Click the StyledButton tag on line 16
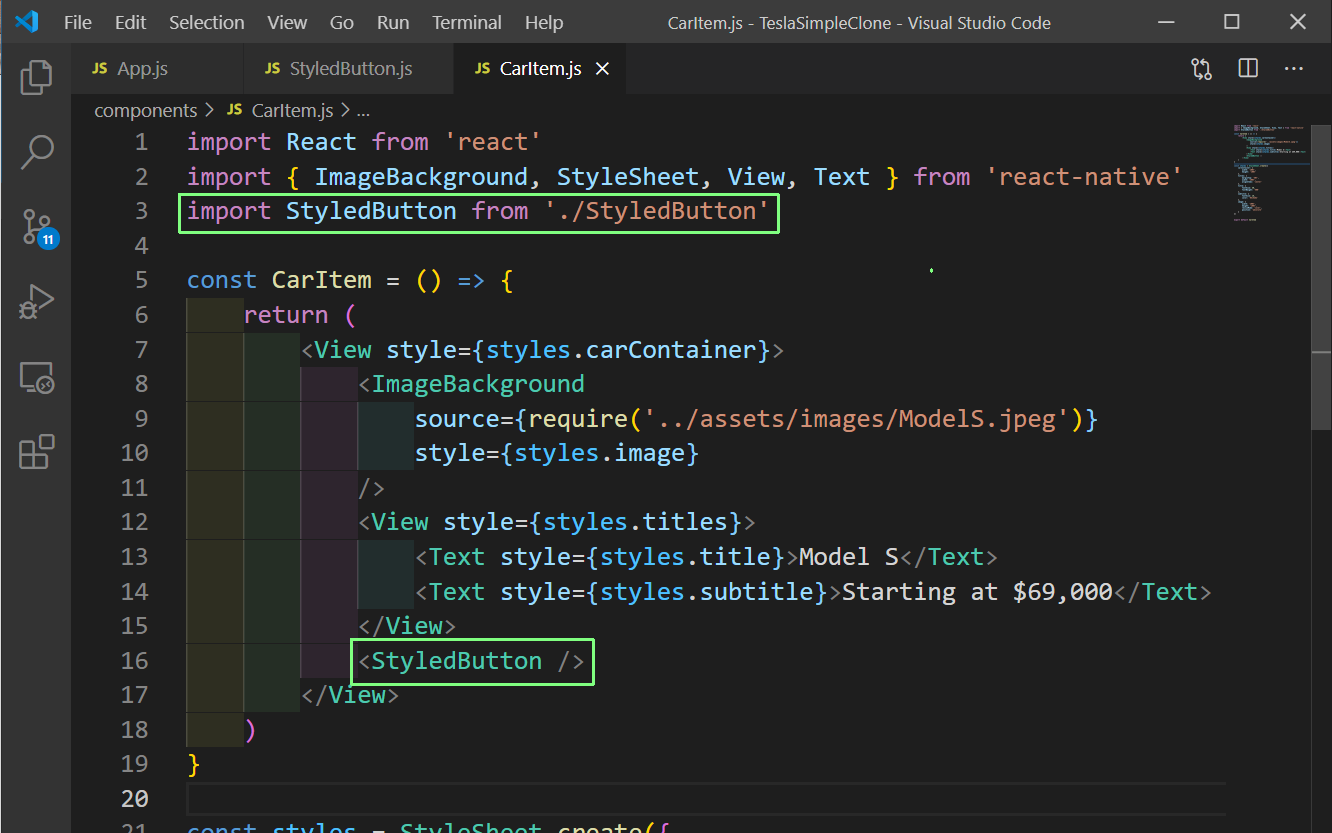1332x833 pixels. (457, 661)
